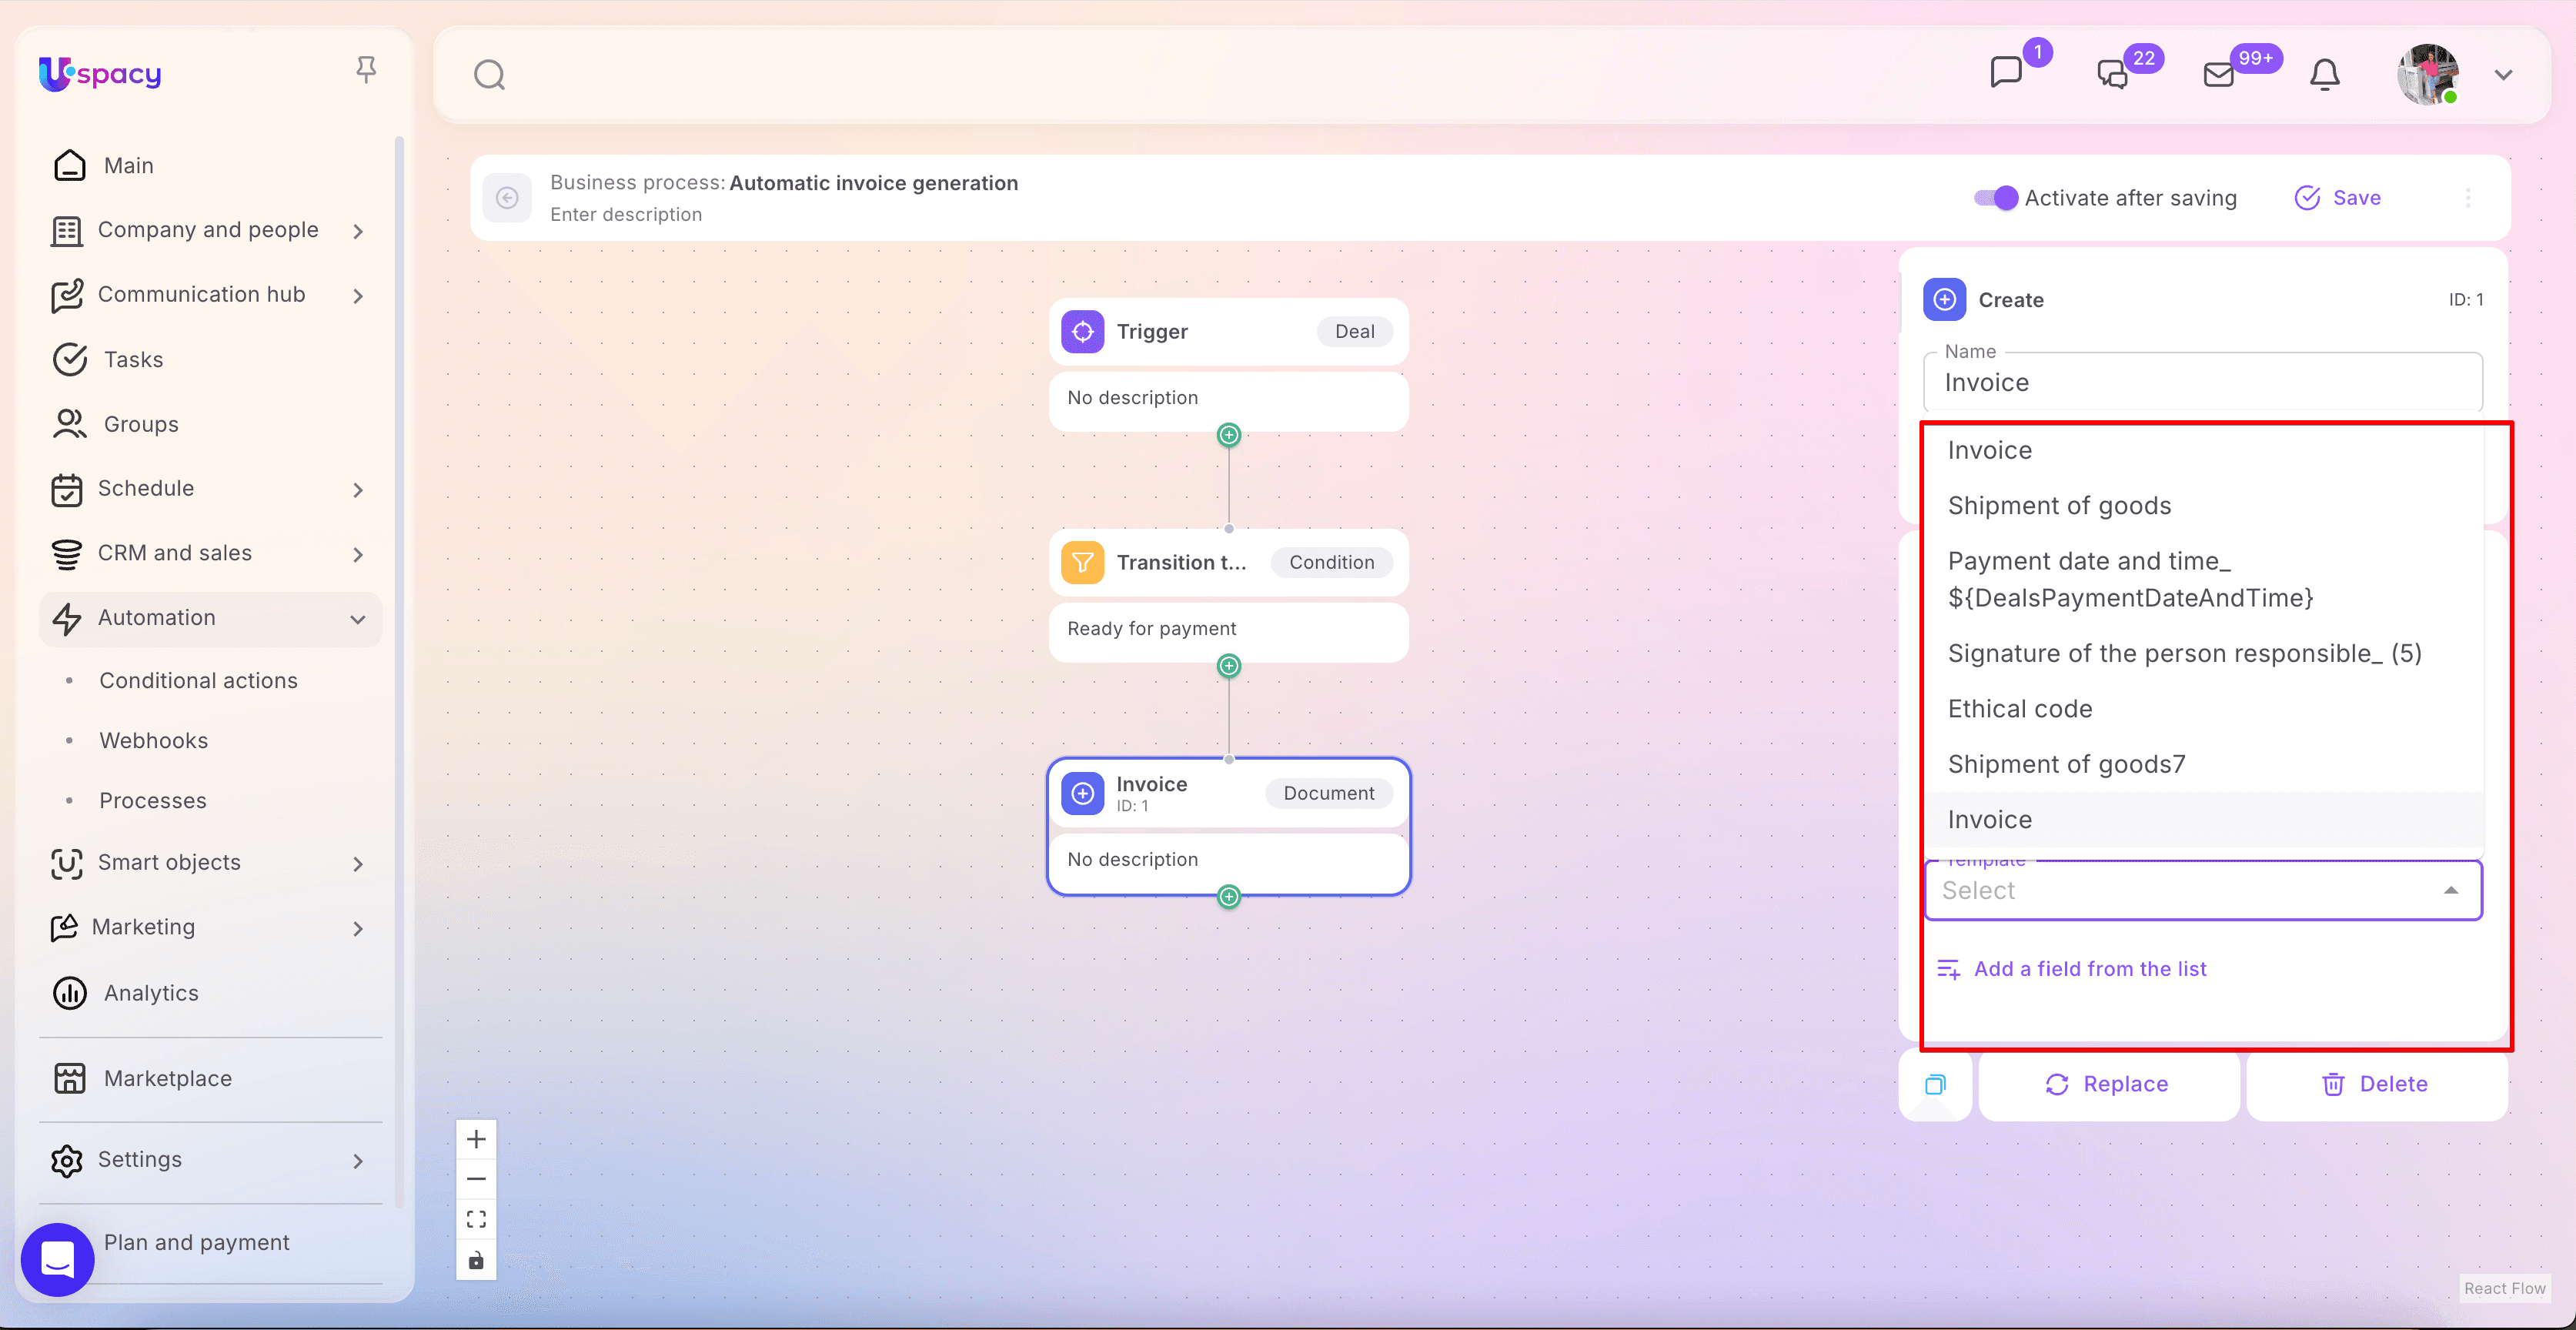Click the Transition condition filter icon

point(1082,562)
